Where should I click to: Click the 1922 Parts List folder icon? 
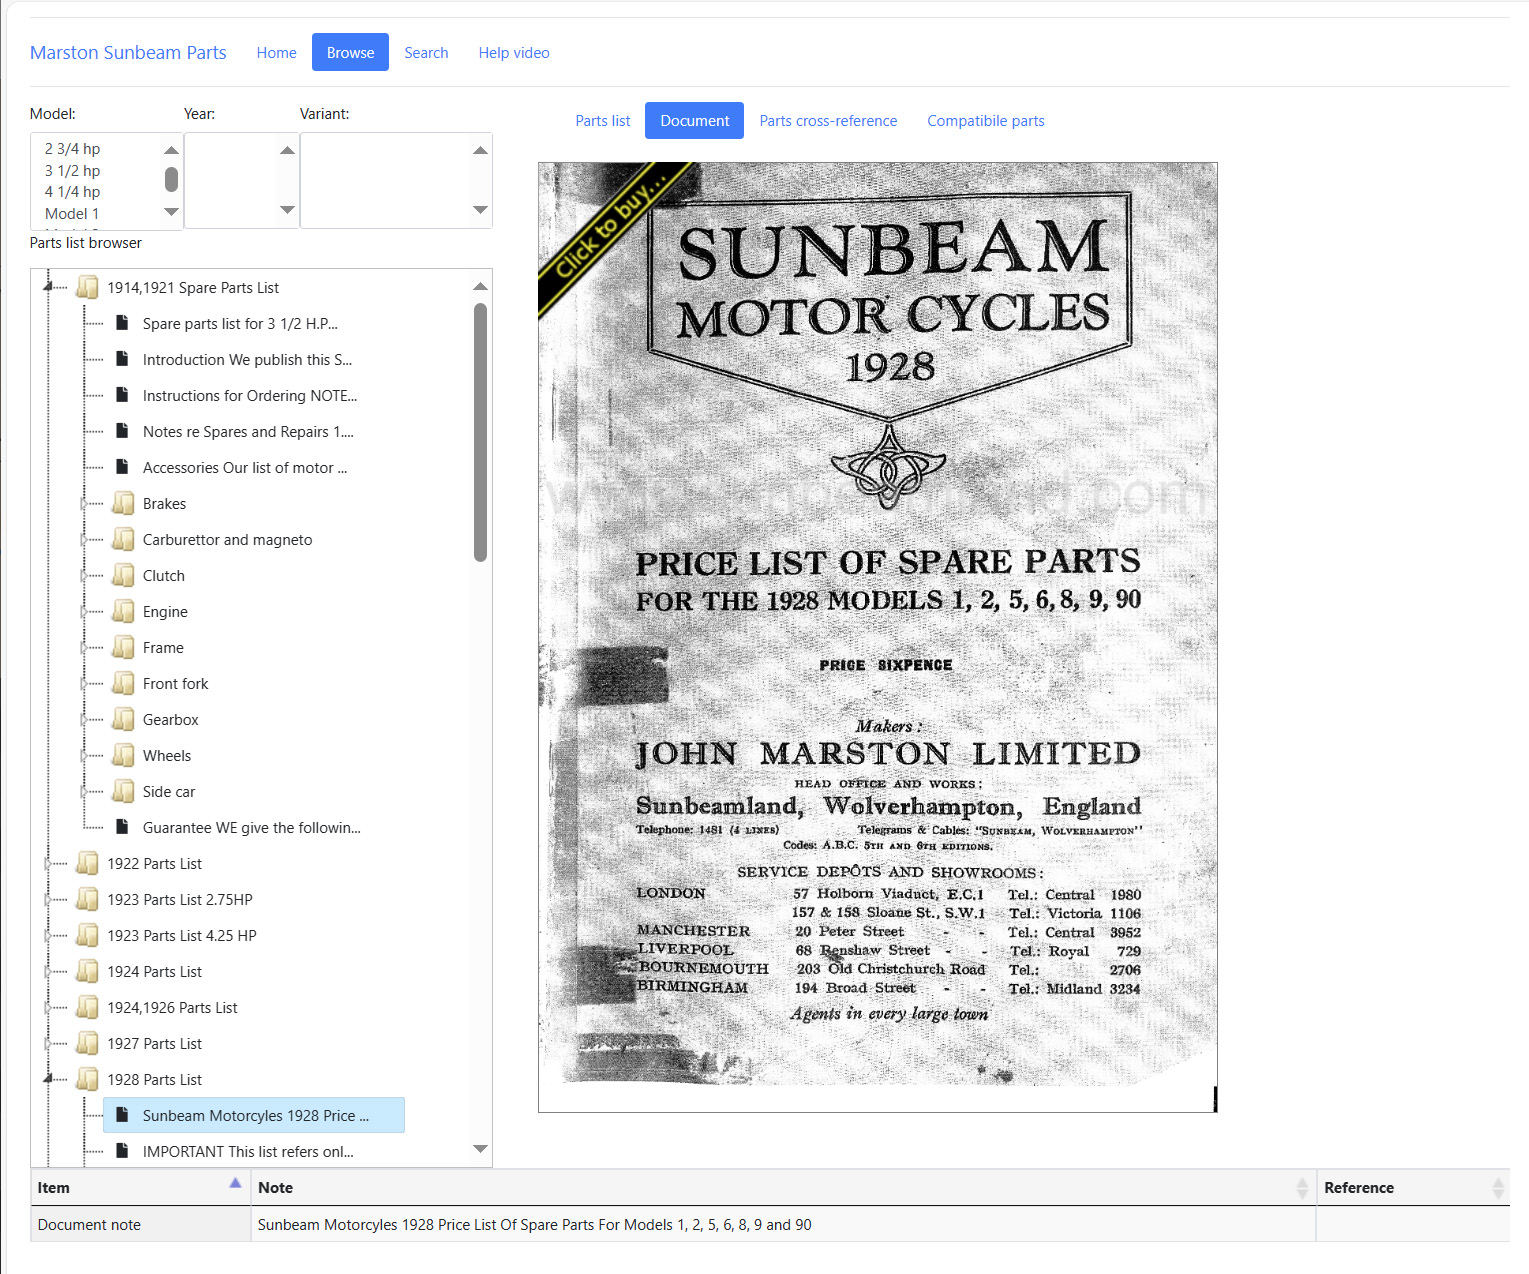pyautogui.click(x=88, y=863)
